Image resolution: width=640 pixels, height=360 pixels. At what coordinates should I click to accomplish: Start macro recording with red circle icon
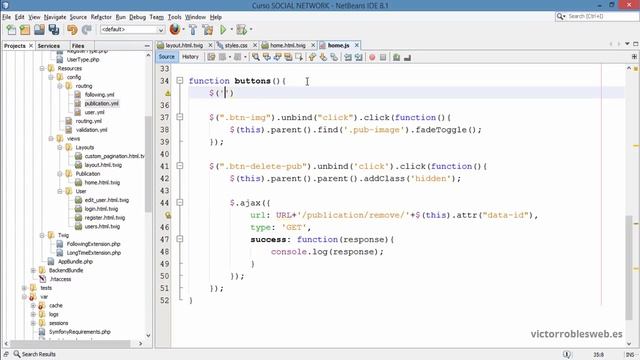click(x=372, y=58)
